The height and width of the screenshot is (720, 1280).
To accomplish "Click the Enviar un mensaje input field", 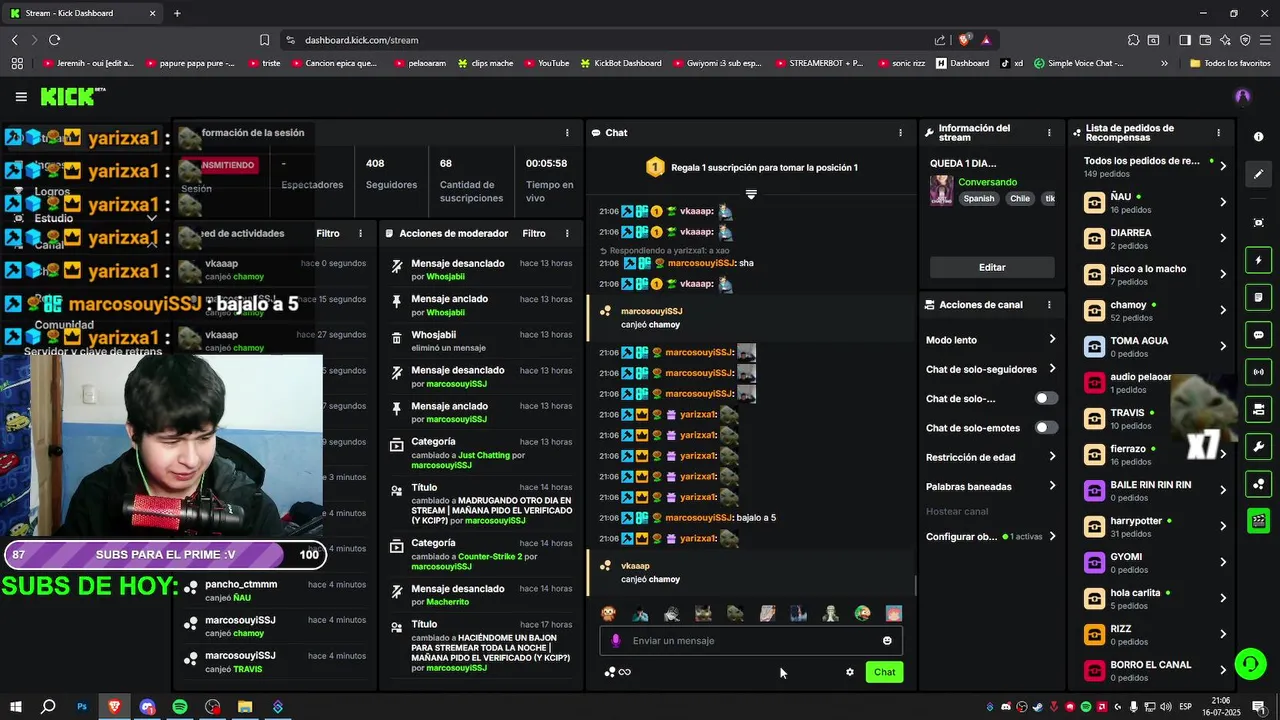I will pyautogui.click(x=751, y=641).
